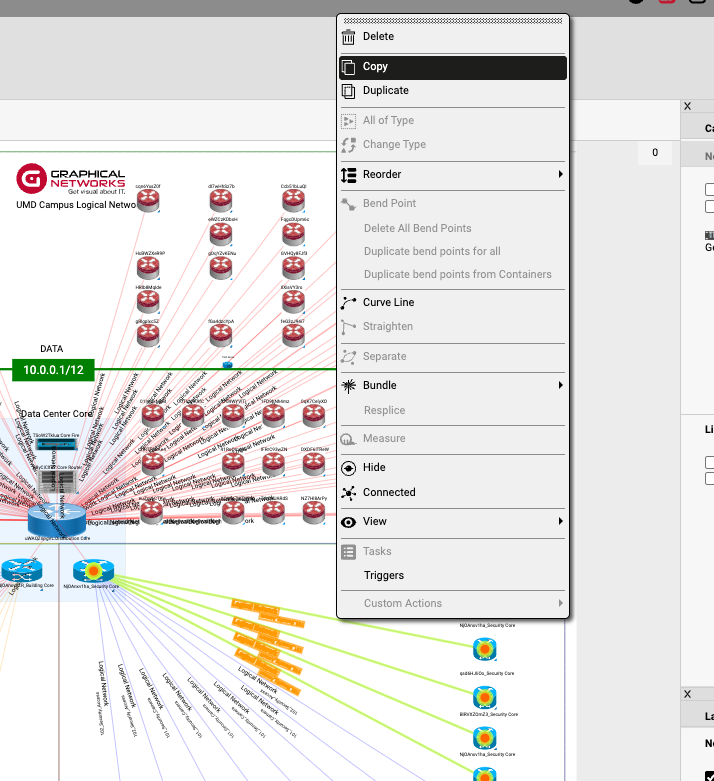
Task: Enable the first checkbox under the Li section
Action: [x=710, y=462]
